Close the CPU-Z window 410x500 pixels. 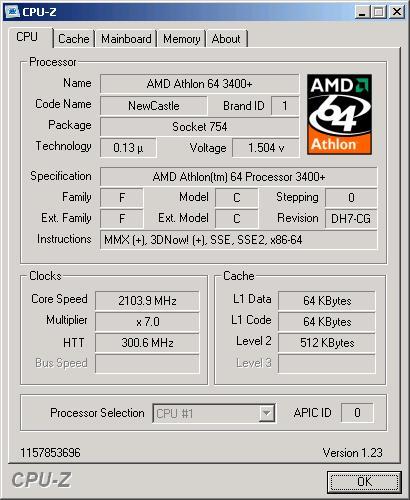point(397,12)
